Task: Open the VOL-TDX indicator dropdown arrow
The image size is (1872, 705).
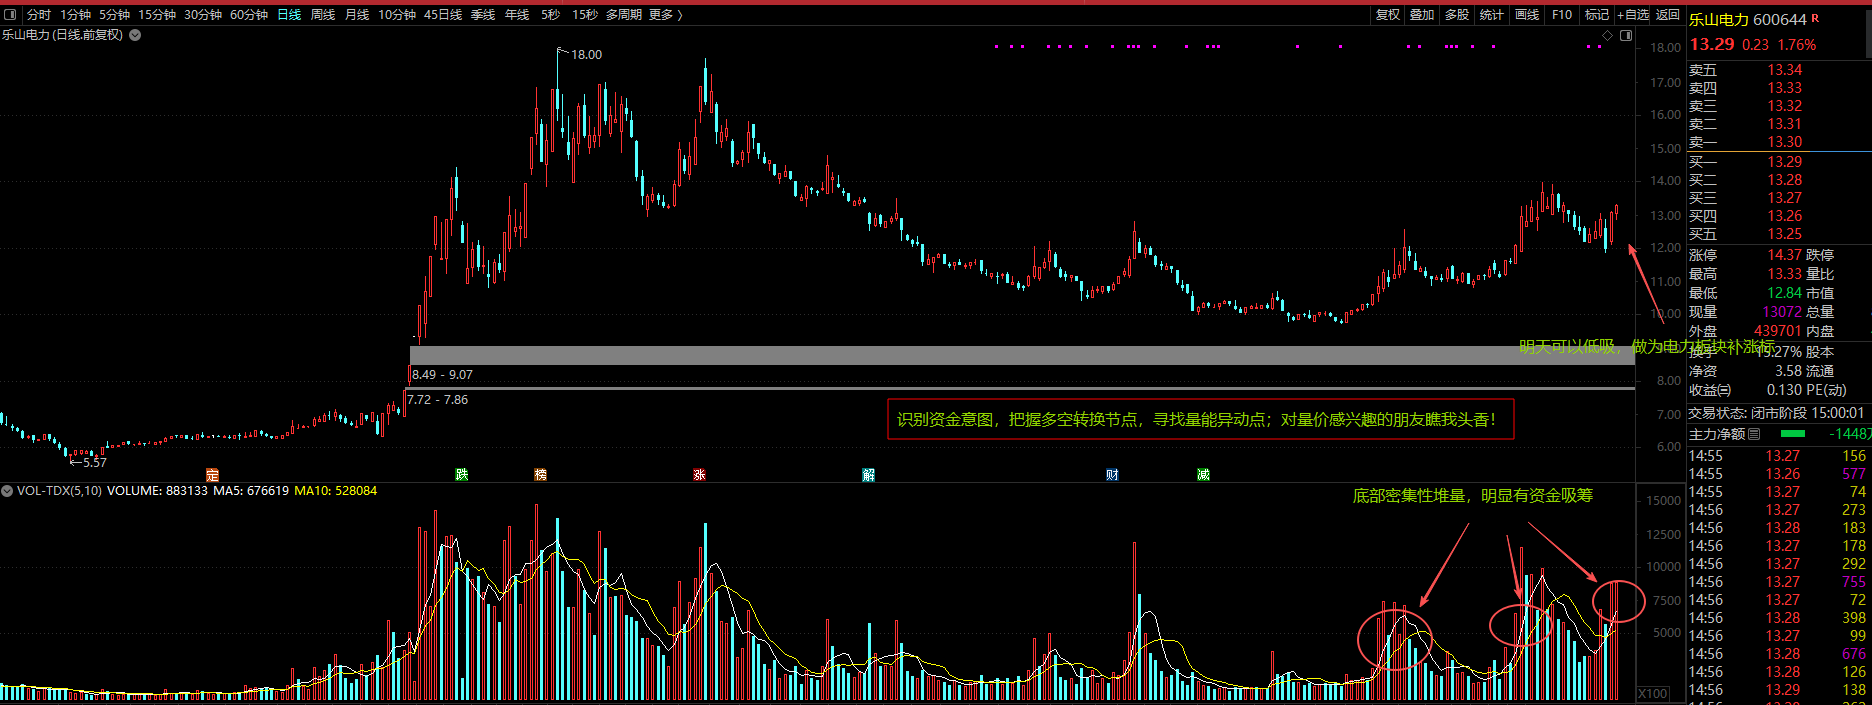Action: coord(7,491)
